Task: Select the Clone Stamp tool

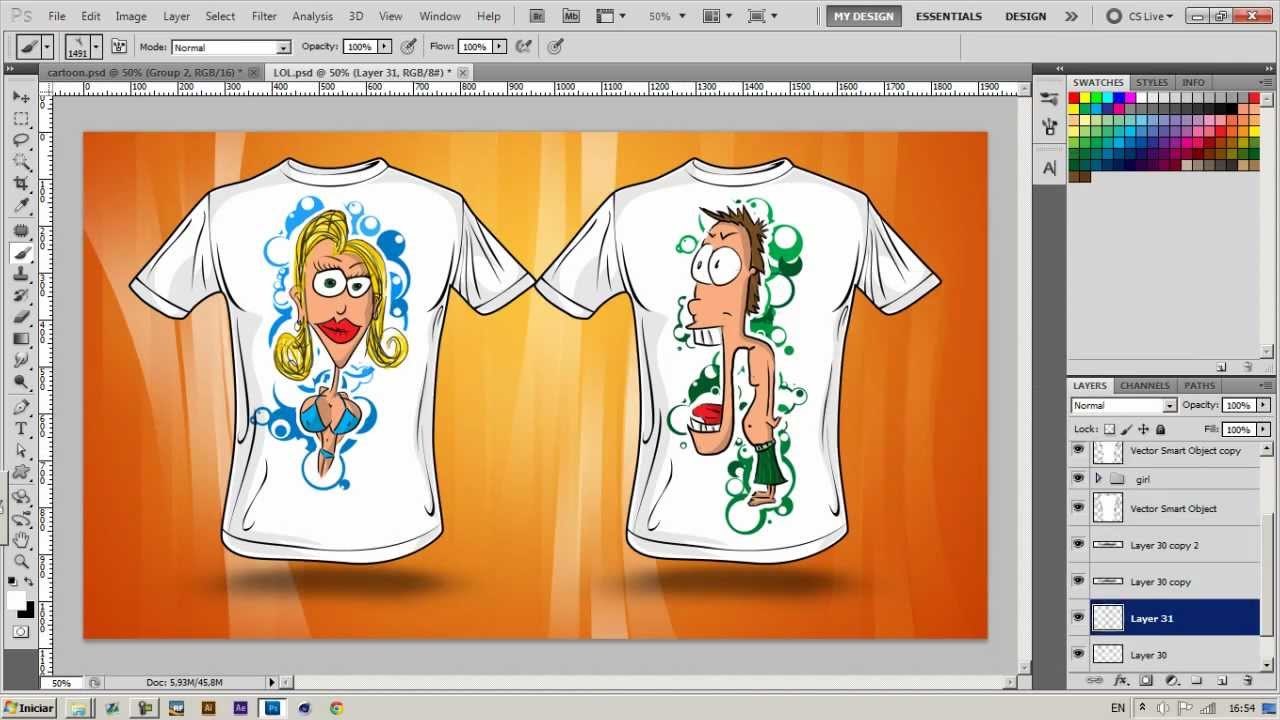Action: coord(21,274)
